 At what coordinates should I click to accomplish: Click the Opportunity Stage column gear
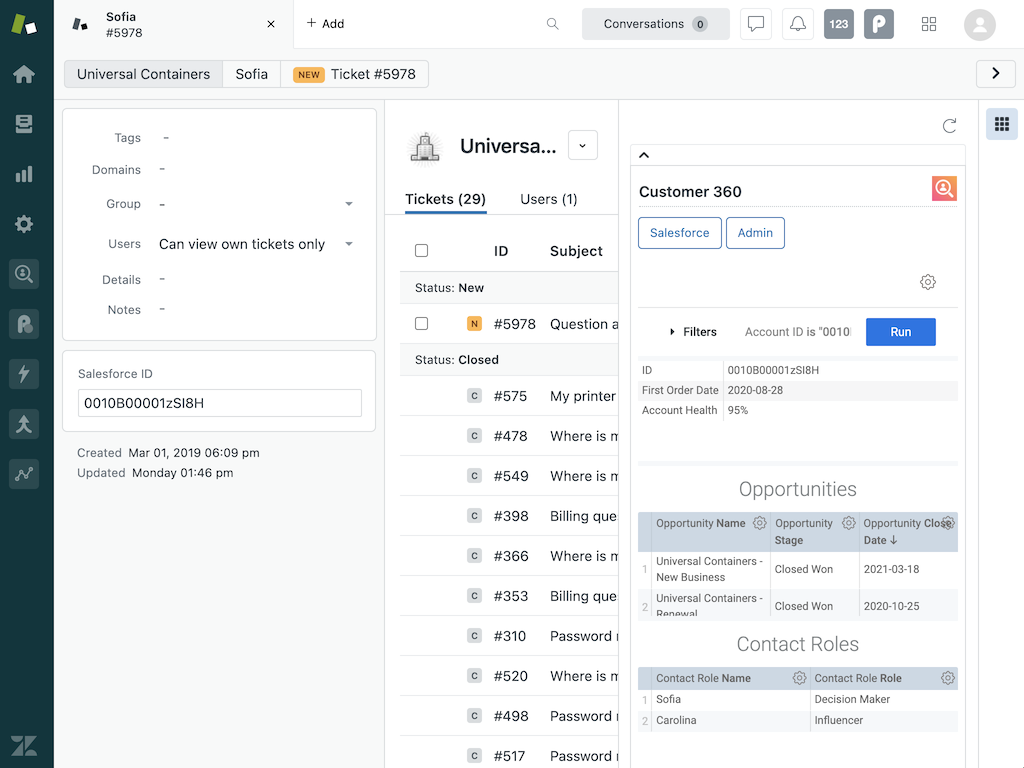click(848, 523)
